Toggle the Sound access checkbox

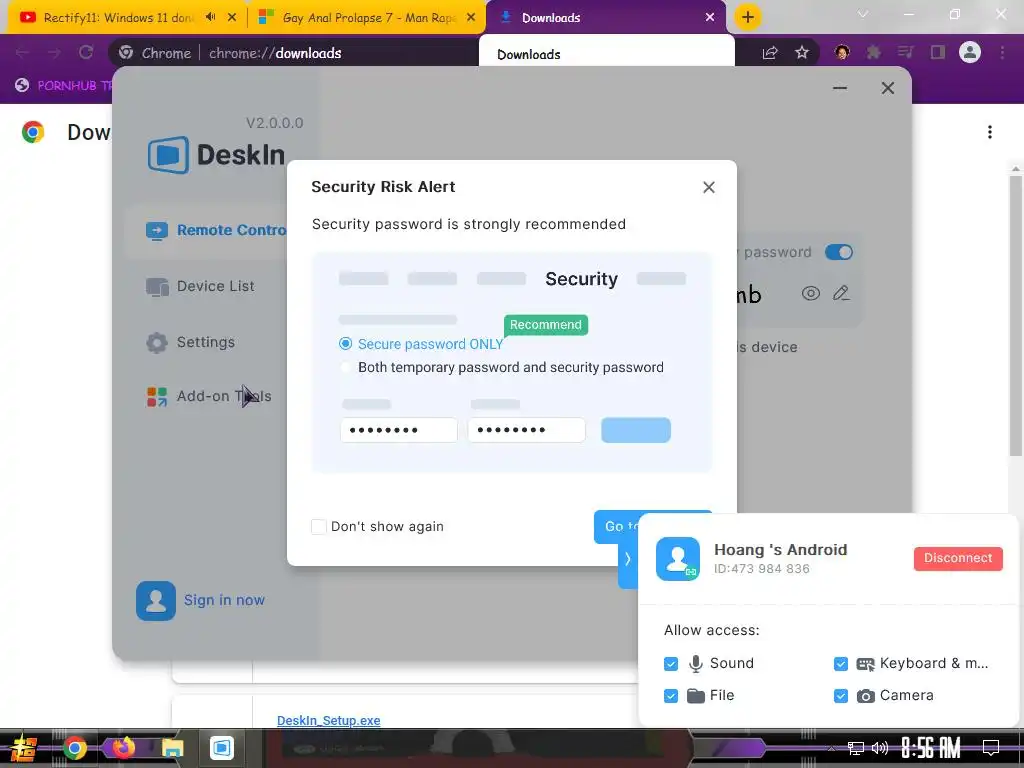[x=671, y=664]
